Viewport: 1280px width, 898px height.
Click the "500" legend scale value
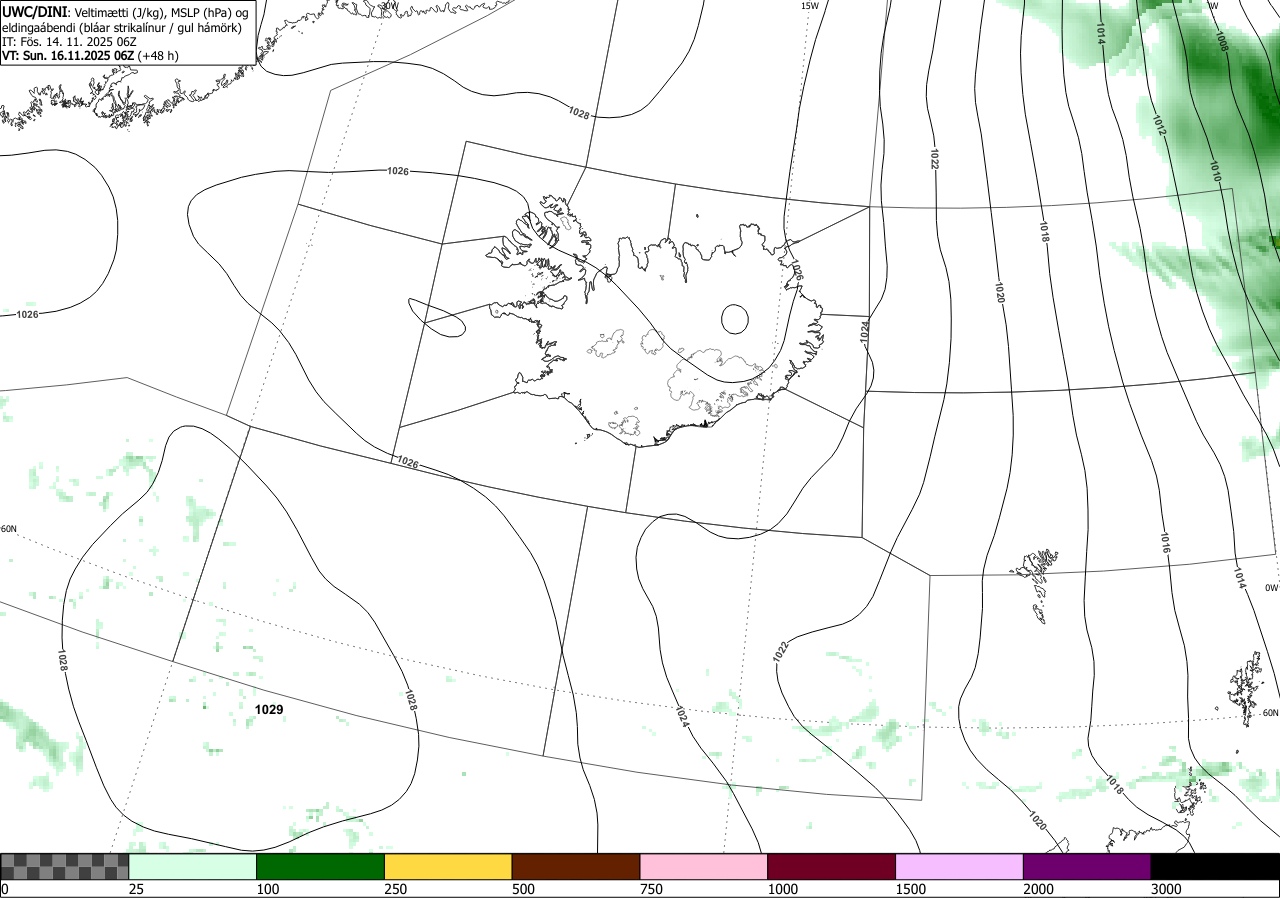[523, 889]
